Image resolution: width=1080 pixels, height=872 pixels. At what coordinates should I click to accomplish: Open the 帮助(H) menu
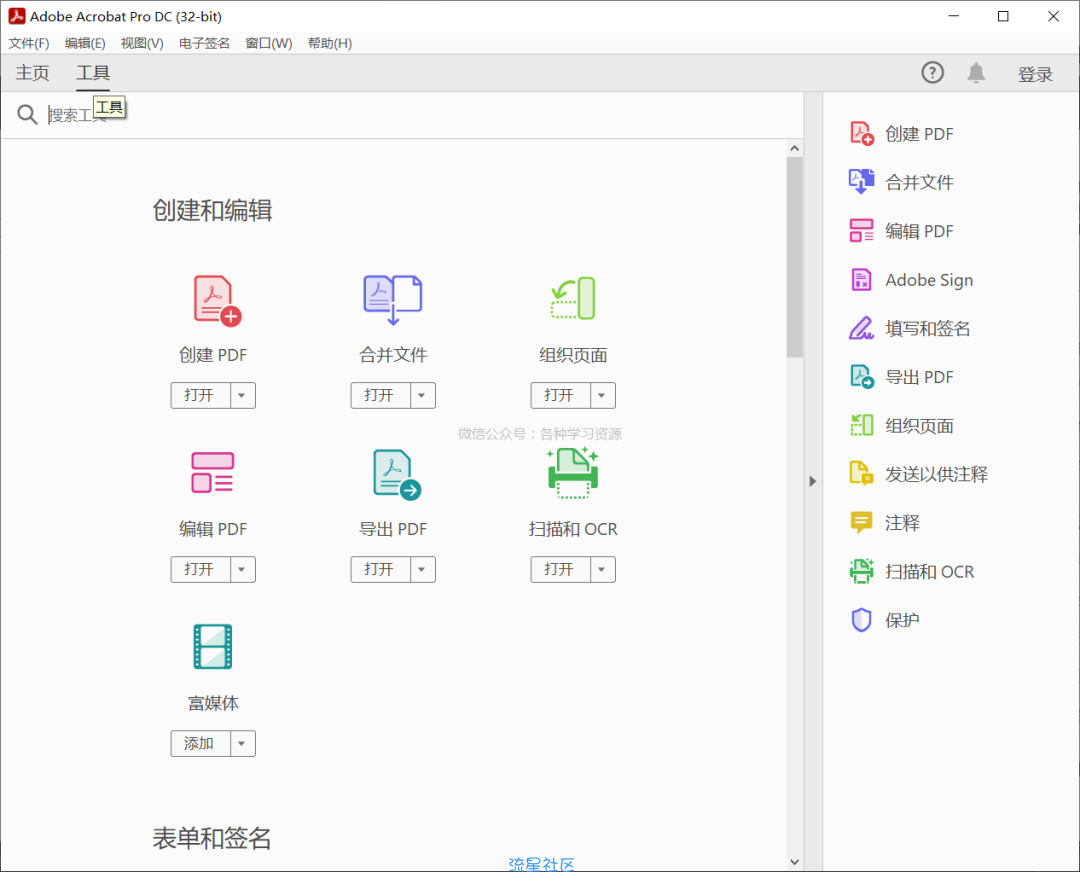point(330,43)
